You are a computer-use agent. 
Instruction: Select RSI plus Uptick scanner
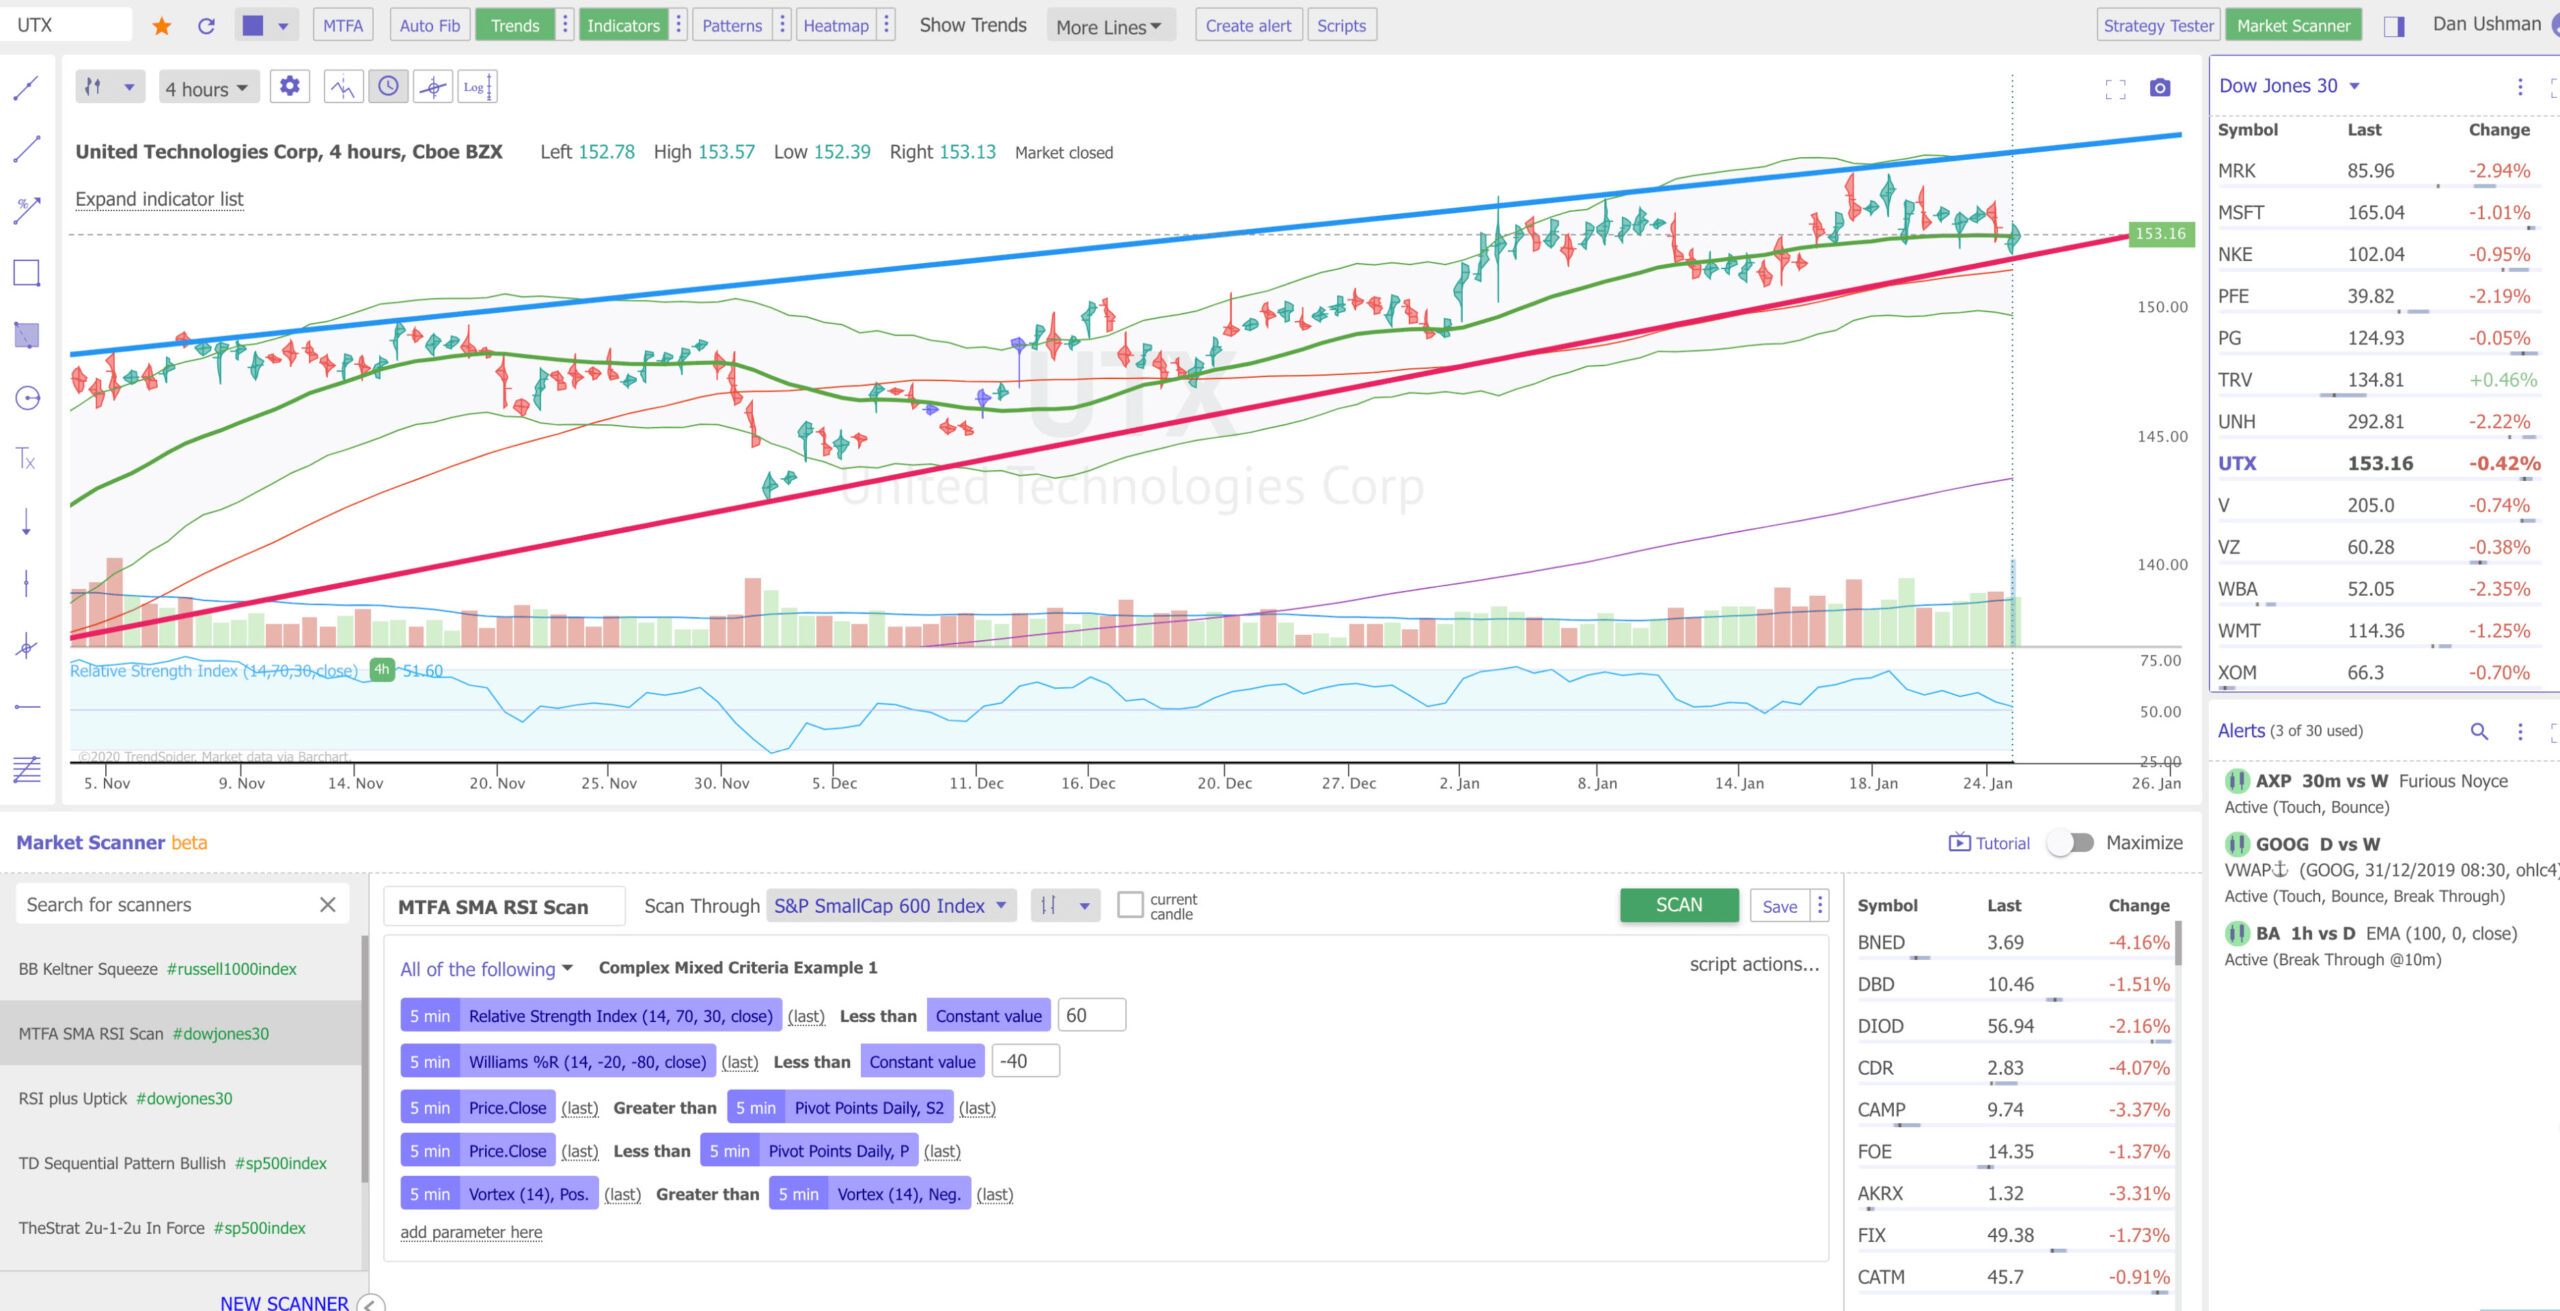point(180,1098)
